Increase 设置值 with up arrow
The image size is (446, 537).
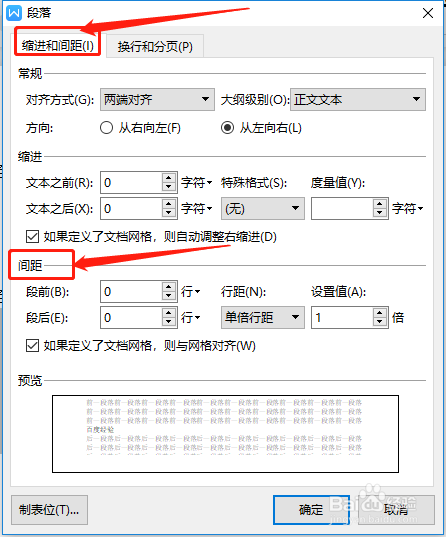coord(380,313)
